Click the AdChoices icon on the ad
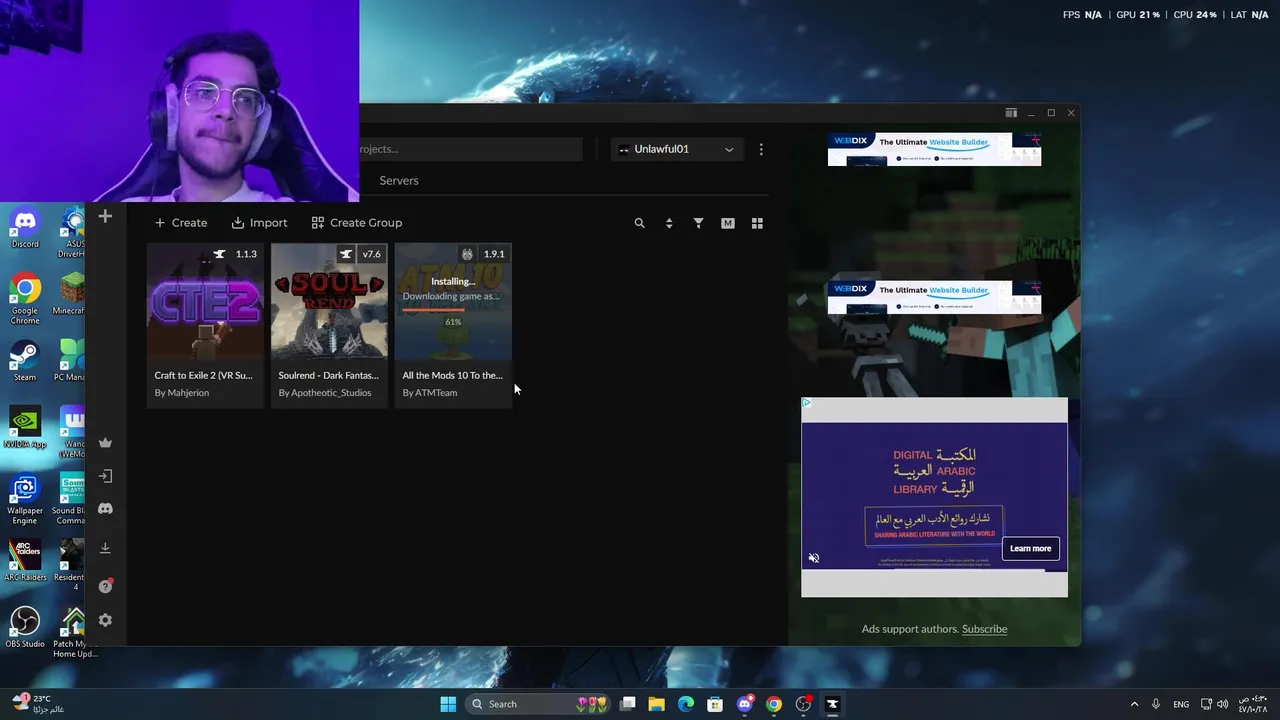Screen dimensions: 1280x720 pos(807,403)
